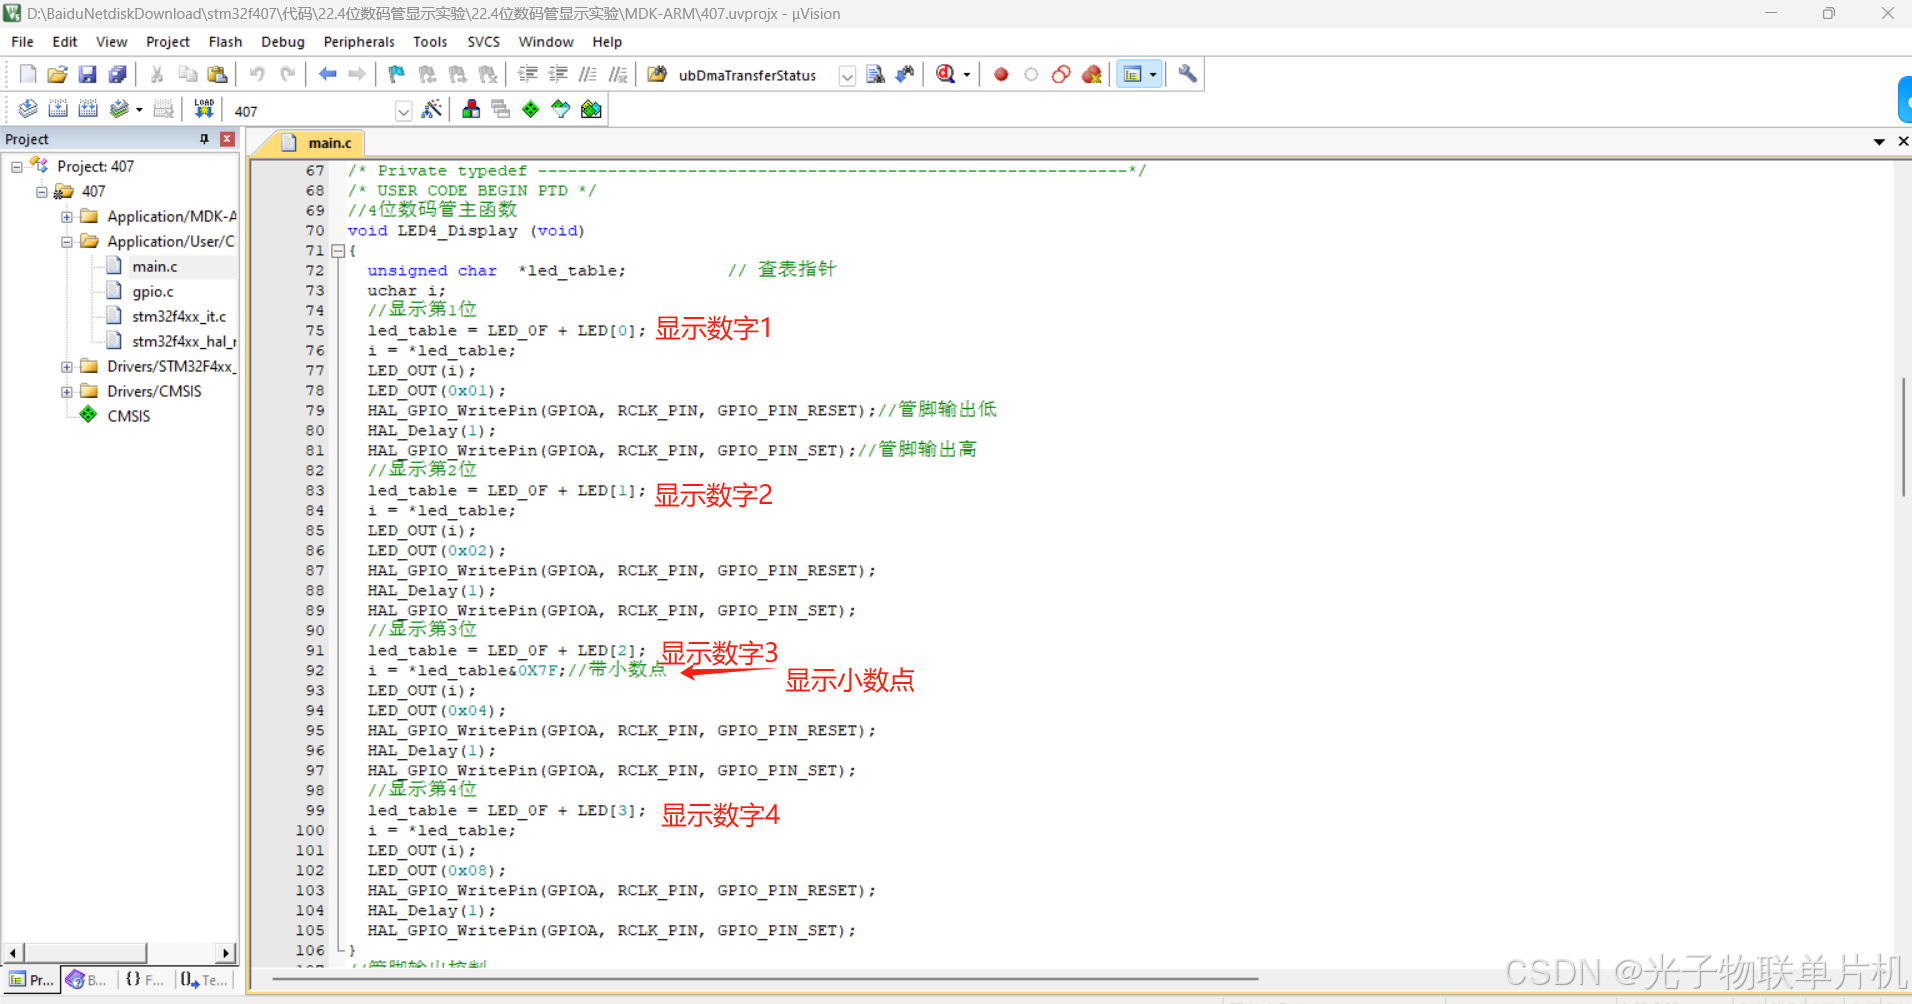Open the Peripherals menu
Image resolution: width=1912 pixels, height=1004 pixels.
click(359, 42)
